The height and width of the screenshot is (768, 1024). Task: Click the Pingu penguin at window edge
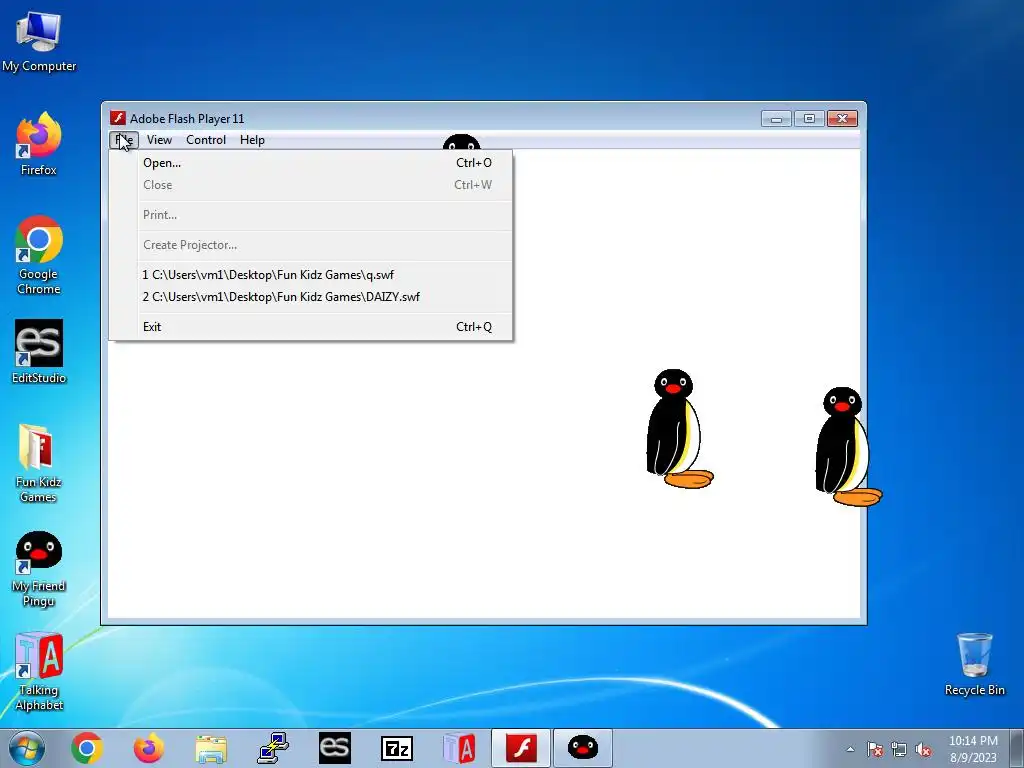[848, 447]
